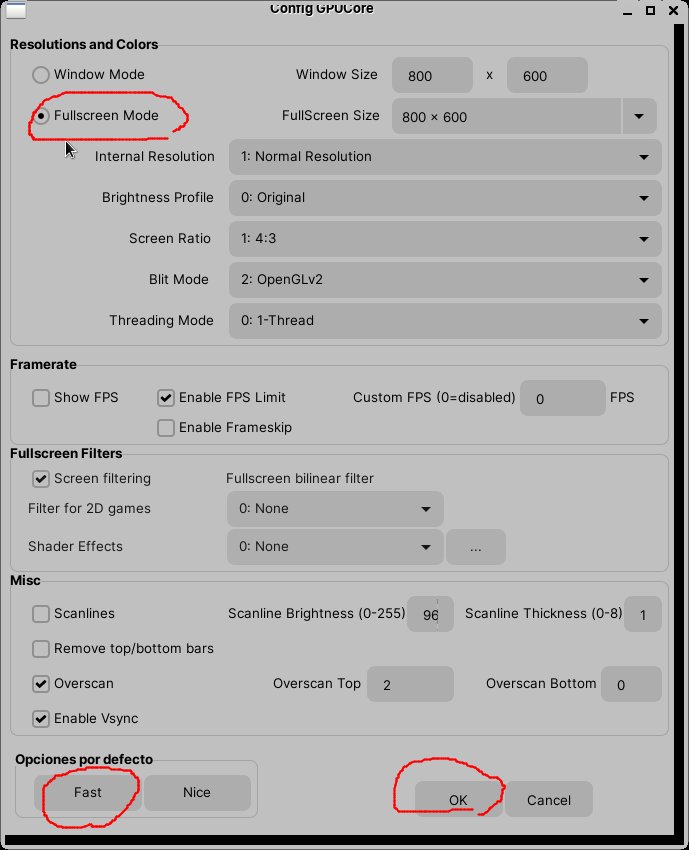689x850 pixels.
Task: Toggle the Overscan checkbox
Action: 41,684
